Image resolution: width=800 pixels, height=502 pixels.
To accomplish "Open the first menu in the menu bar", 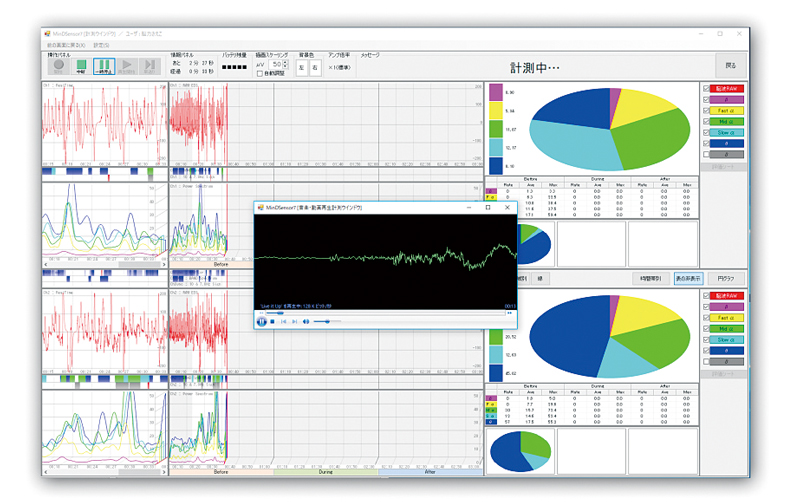I will tap(66, 45).
